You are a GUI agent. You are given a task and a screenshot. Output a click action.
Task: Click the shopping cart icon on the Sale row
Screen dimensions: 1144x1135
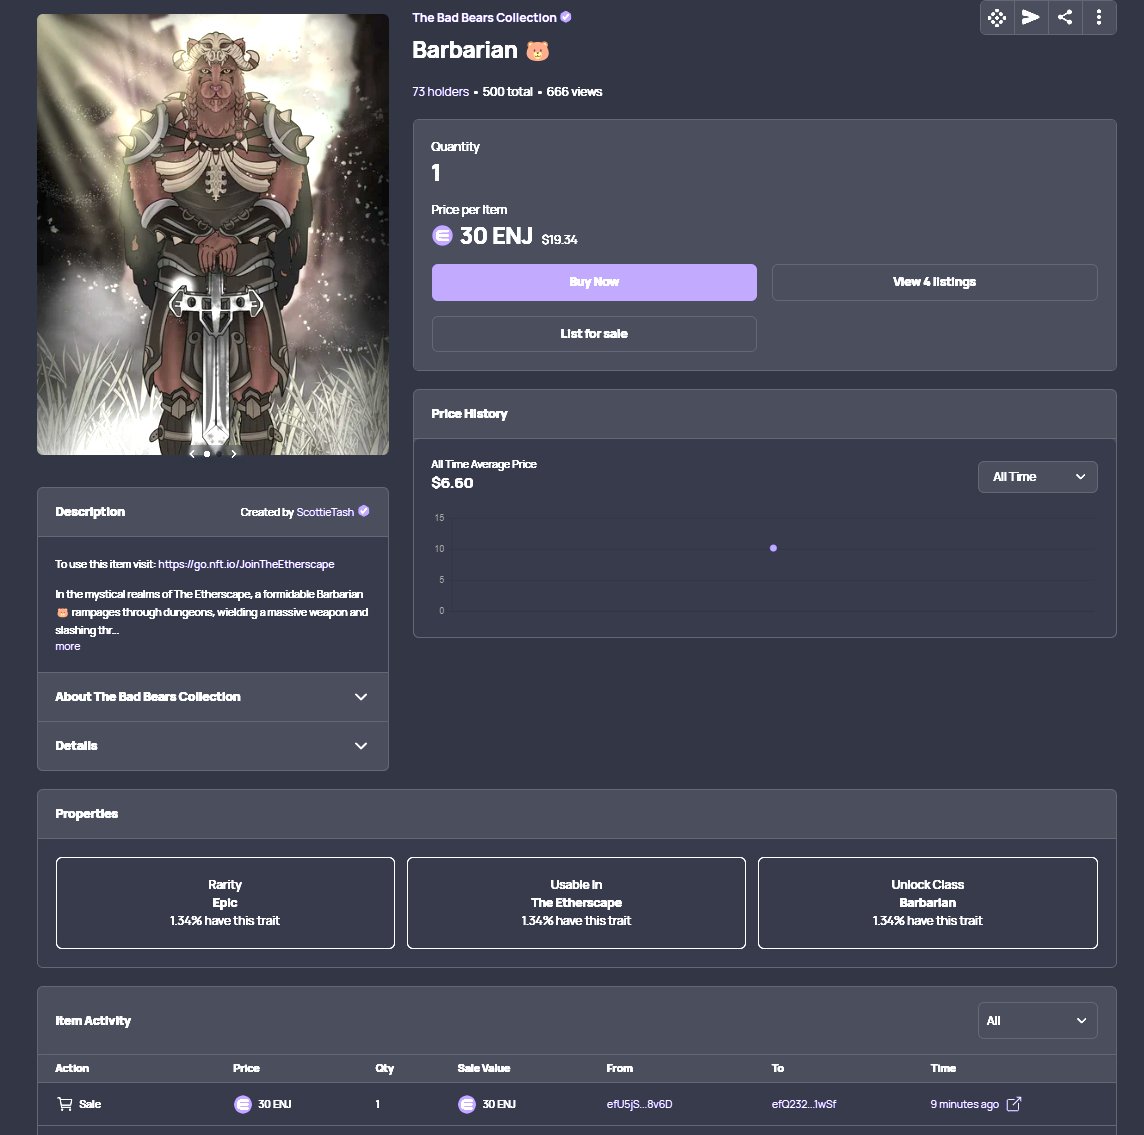click(x=63, y=1104)
